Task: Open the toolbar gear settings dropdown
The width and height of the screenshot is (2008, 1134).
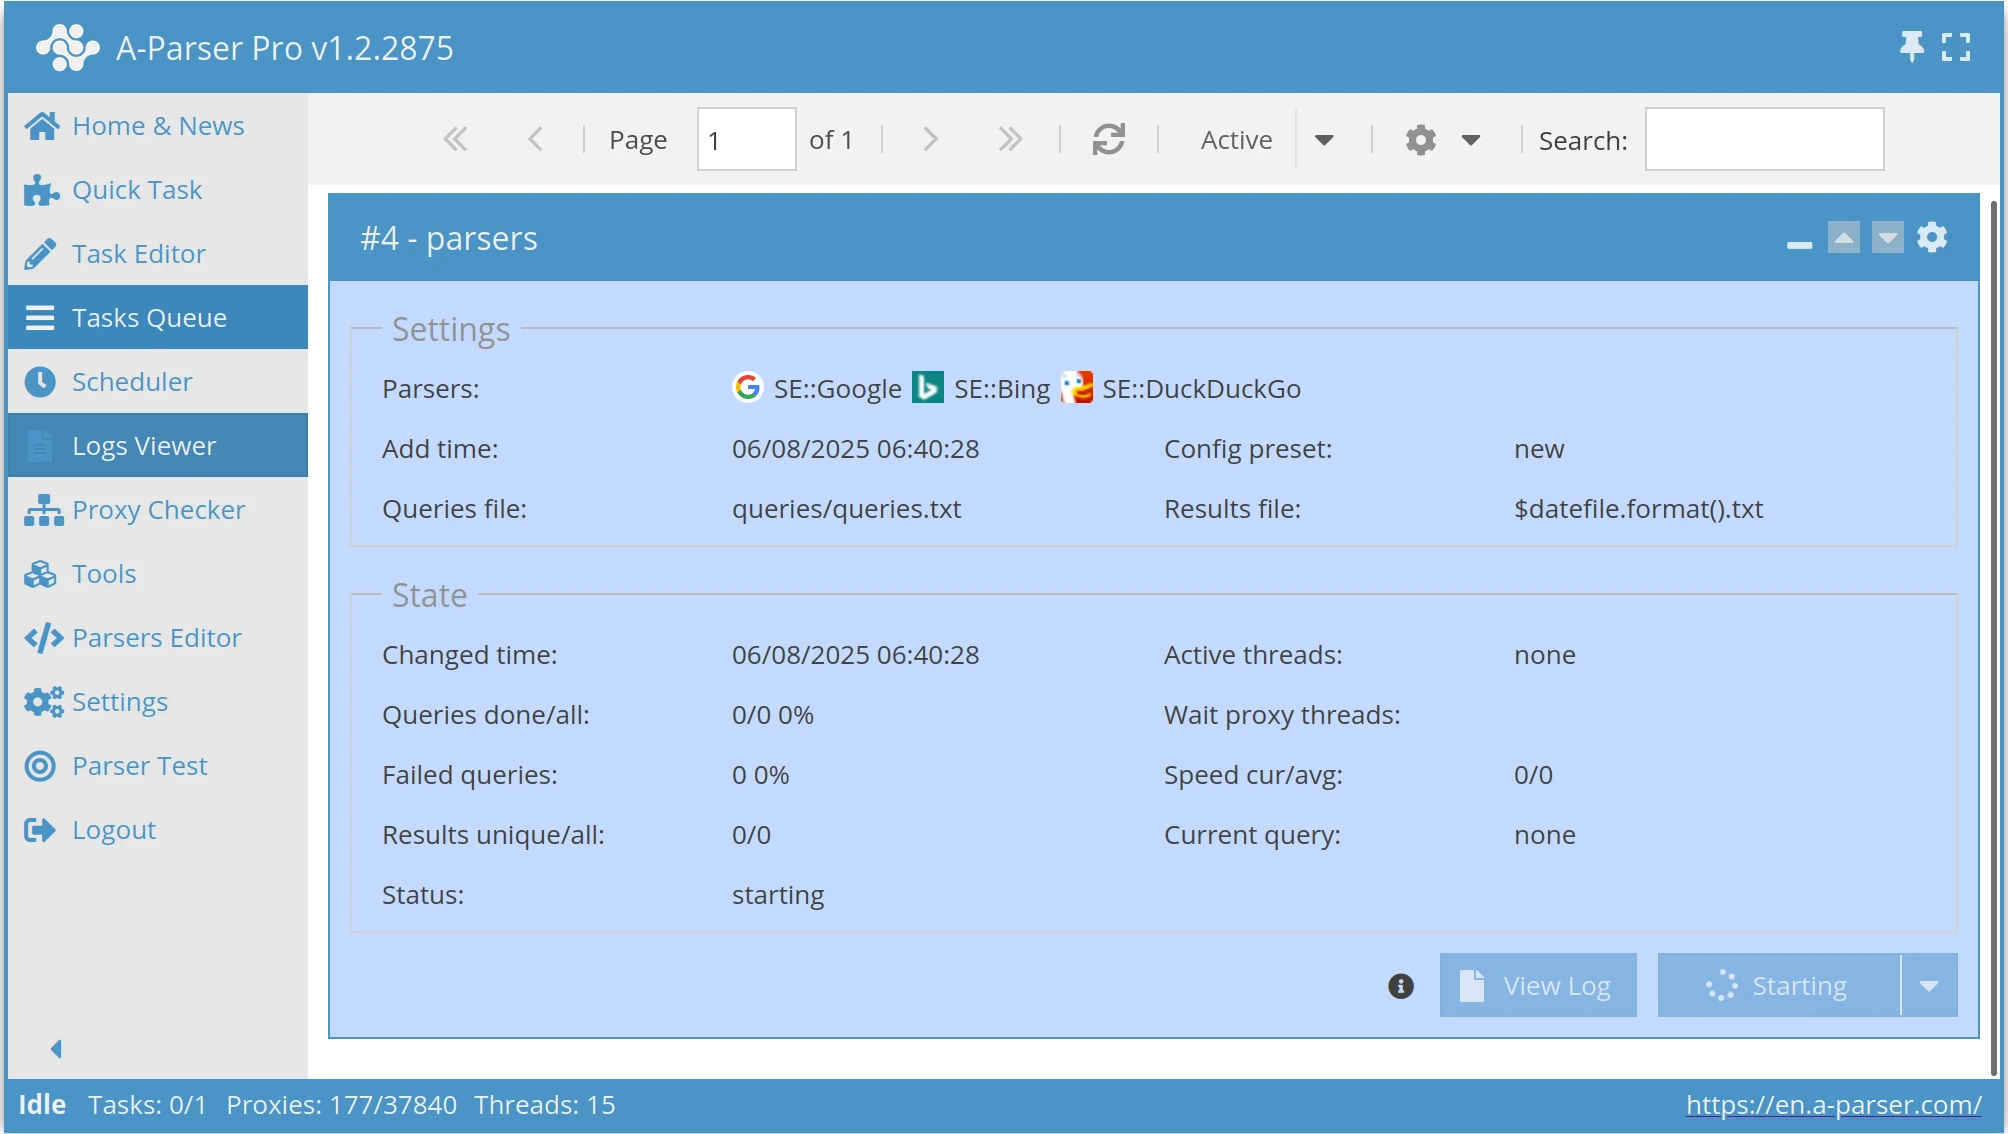Action: [1472, 139]
